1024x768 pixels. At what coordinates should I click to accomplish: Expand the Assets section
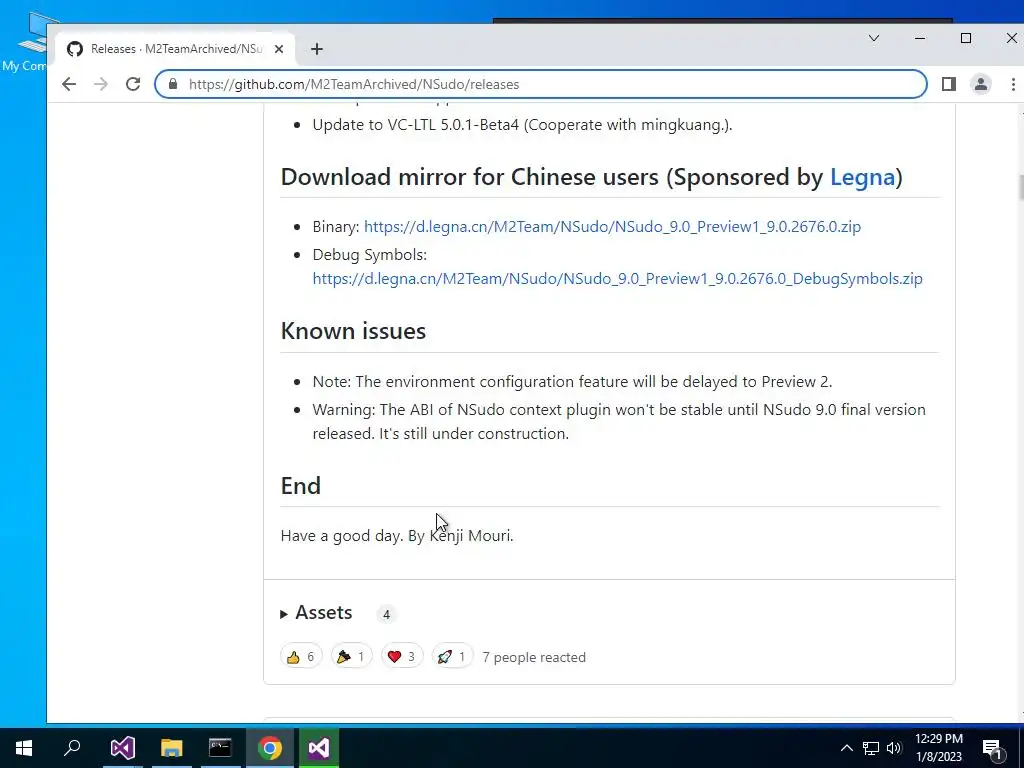(317, 613)
